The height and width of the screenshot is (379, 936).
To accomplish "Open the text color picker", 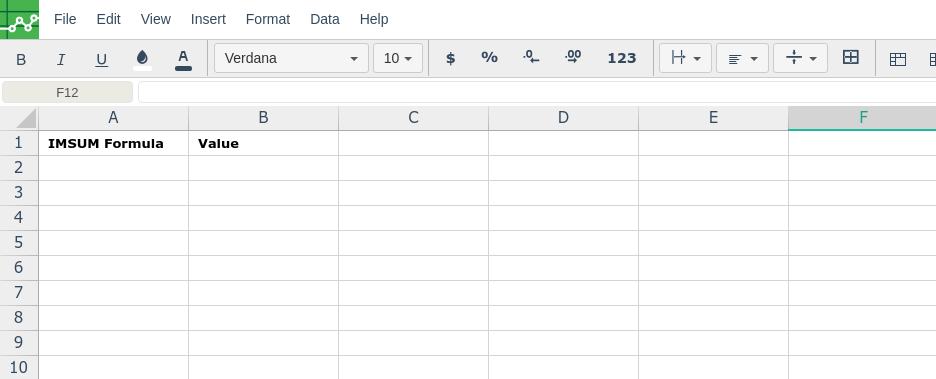I will pos(183,59).
